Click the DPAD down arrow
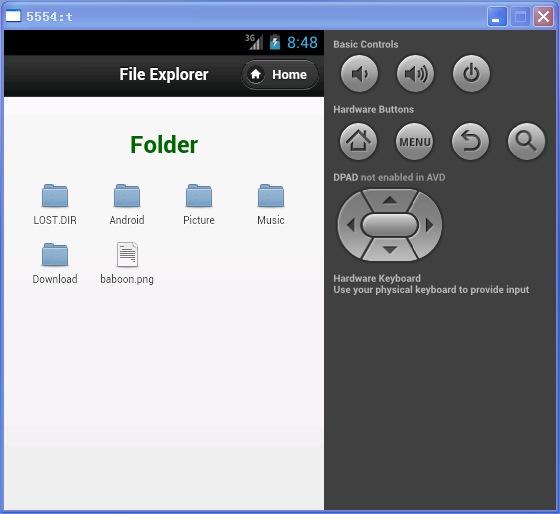This screenshot has width=560, height=514. [x=390, y=250]
